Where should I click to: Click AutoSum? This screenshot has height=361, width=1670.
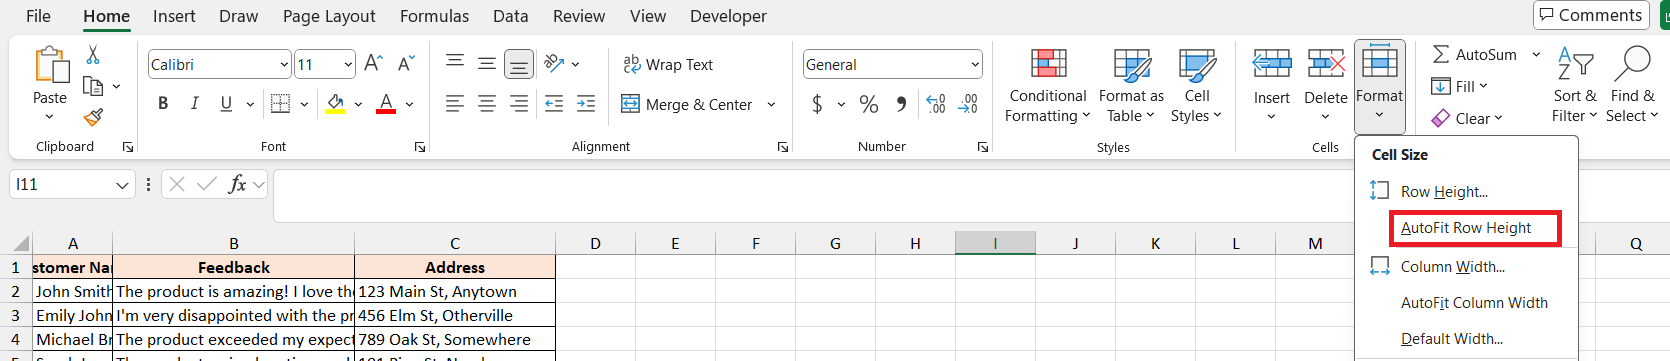(x=1474, y=55)
